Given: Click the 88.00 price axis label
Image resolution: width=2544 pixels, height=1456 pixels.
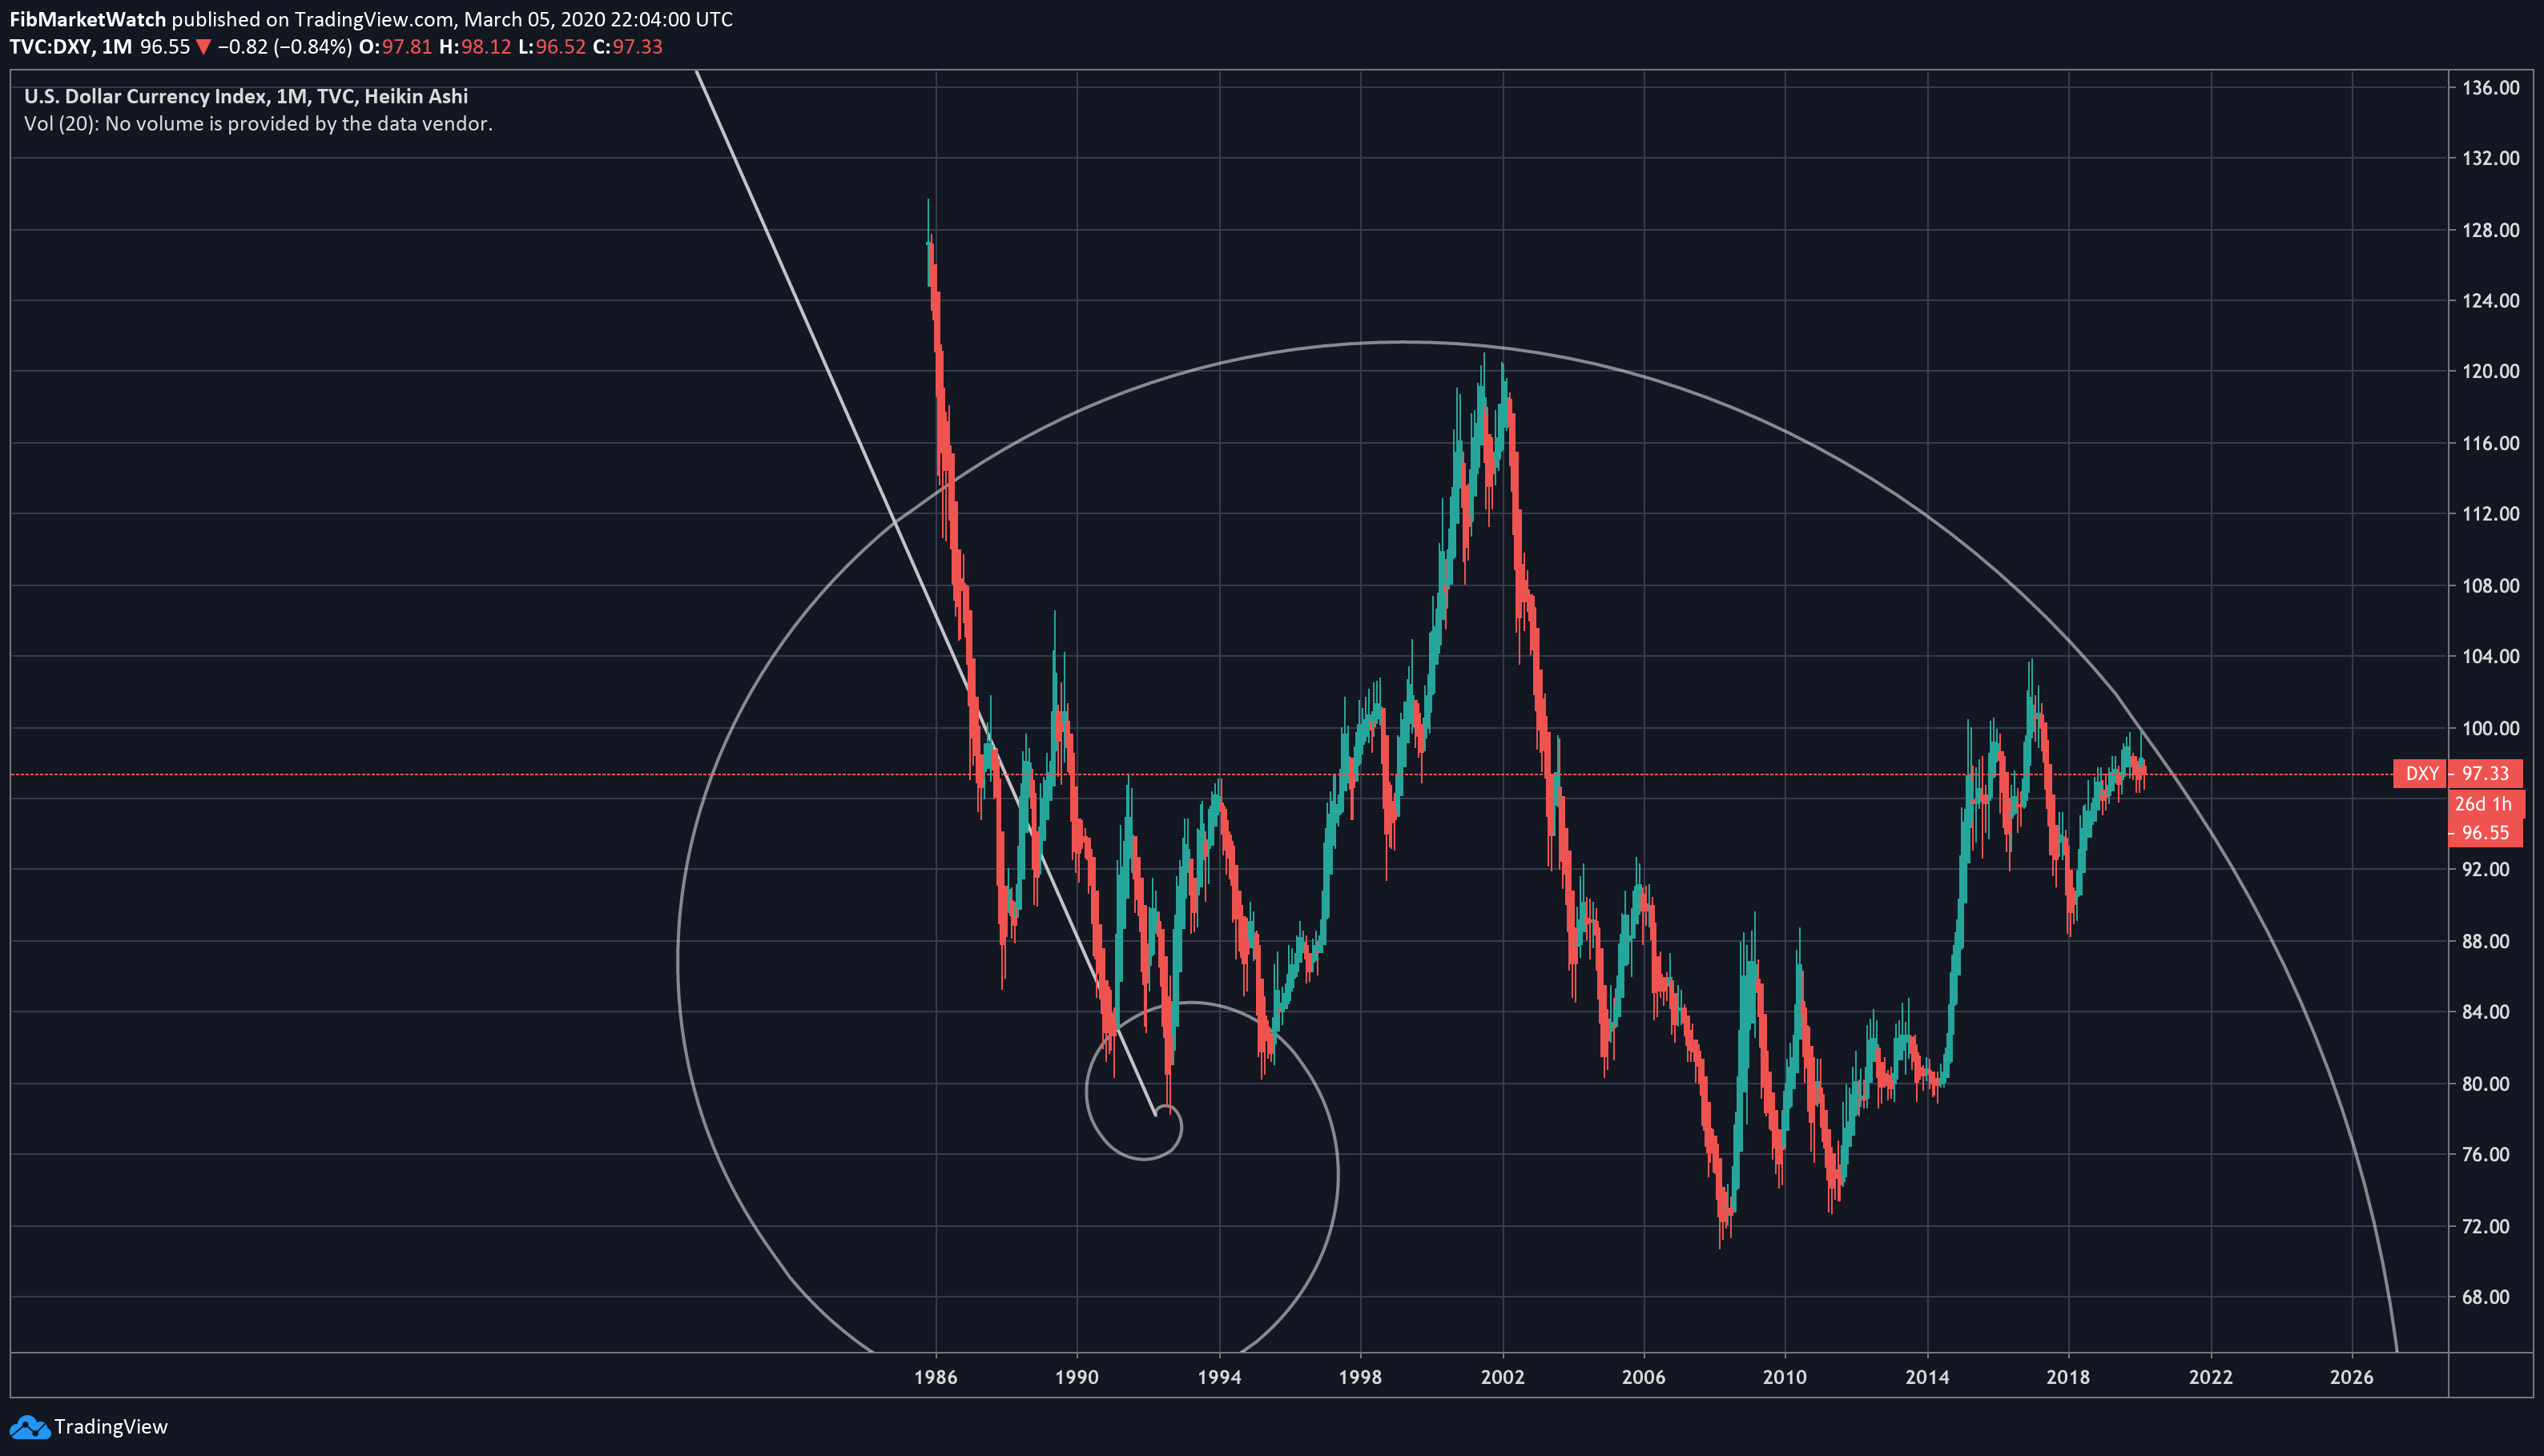Looking at the screenshot, I should tap(2485, 941).
